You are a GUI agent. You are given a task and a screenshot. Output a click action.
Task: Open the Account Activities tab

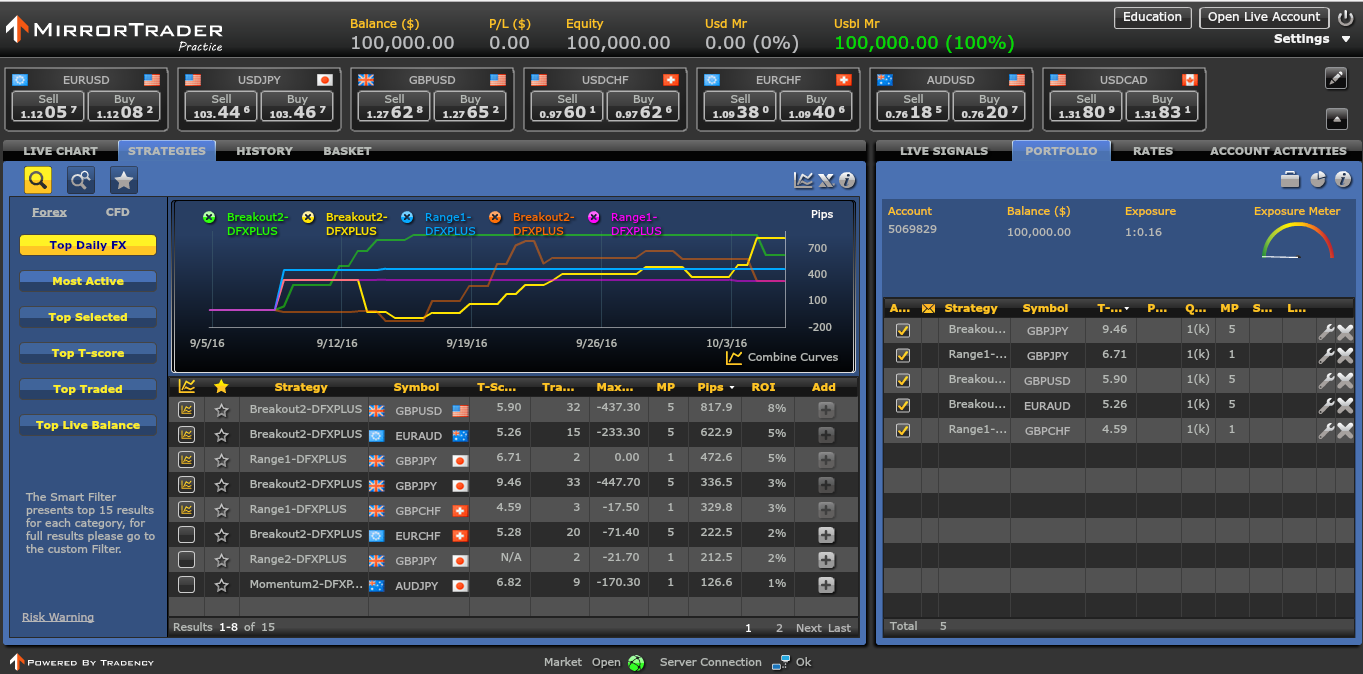pos(1278,151)
